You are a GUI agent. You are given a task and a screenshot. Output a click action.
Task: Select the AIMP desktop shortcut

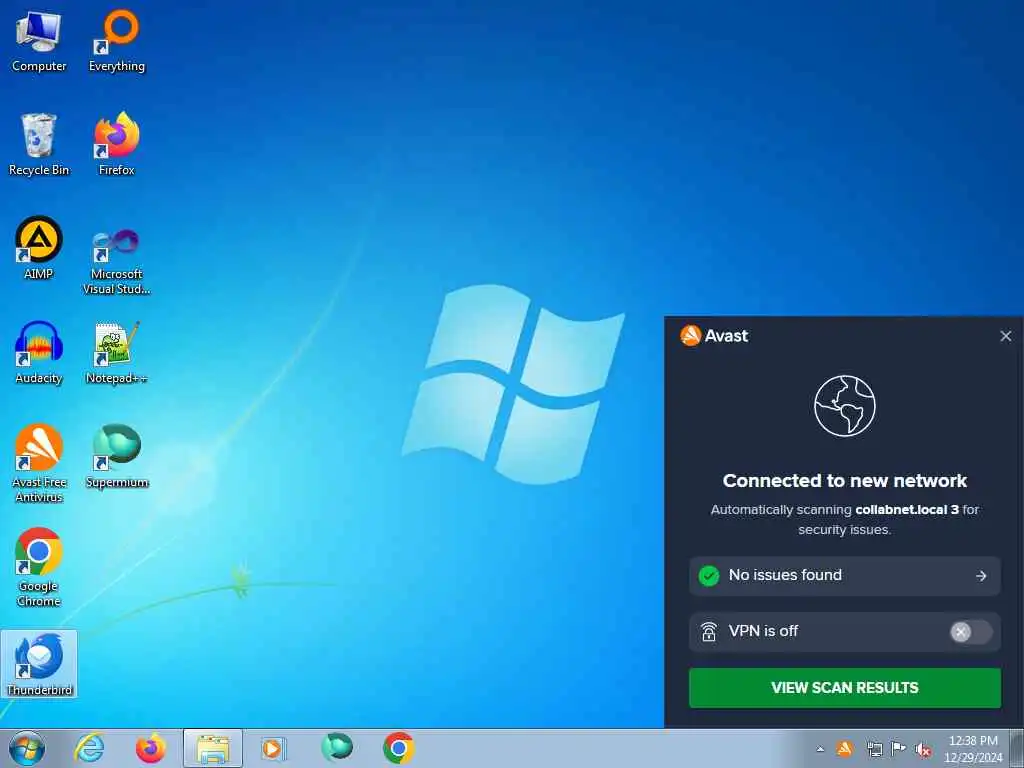pyautogui.click(x=39, y=249)
